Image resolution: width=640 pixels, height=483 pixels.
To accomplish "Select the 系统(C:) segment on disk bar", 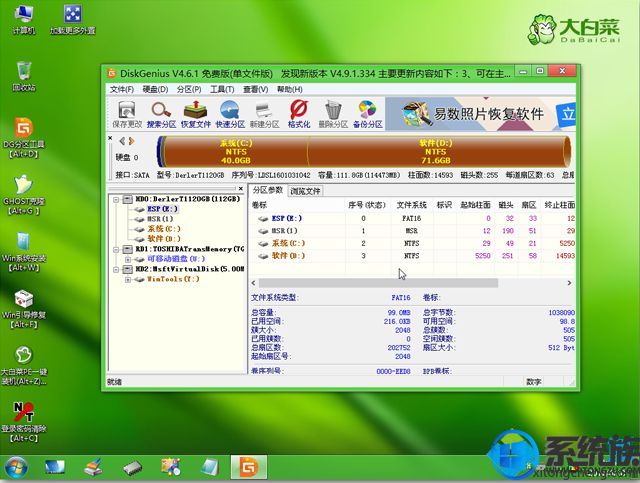I will [x=236, y=151].
